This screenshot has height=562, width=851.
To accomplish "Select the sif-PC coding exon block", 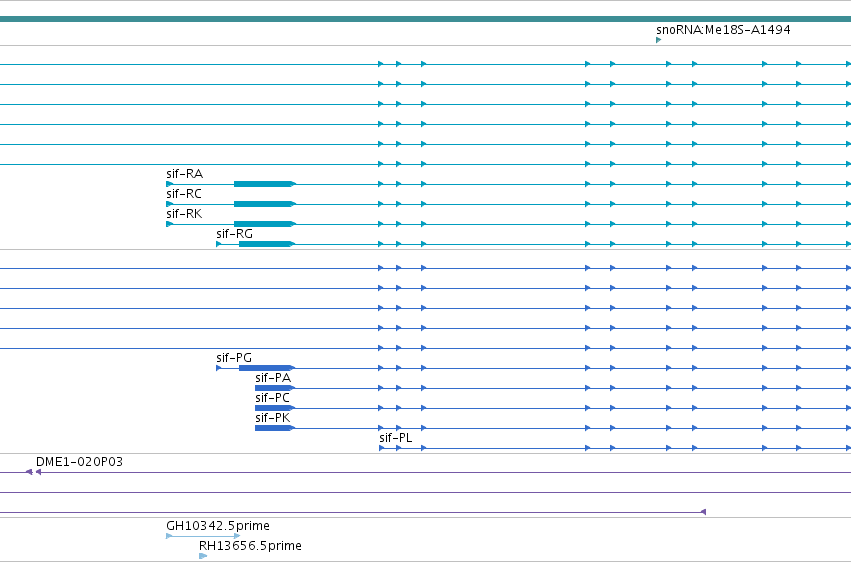I will pyautogui.click(x=274, y=408).
